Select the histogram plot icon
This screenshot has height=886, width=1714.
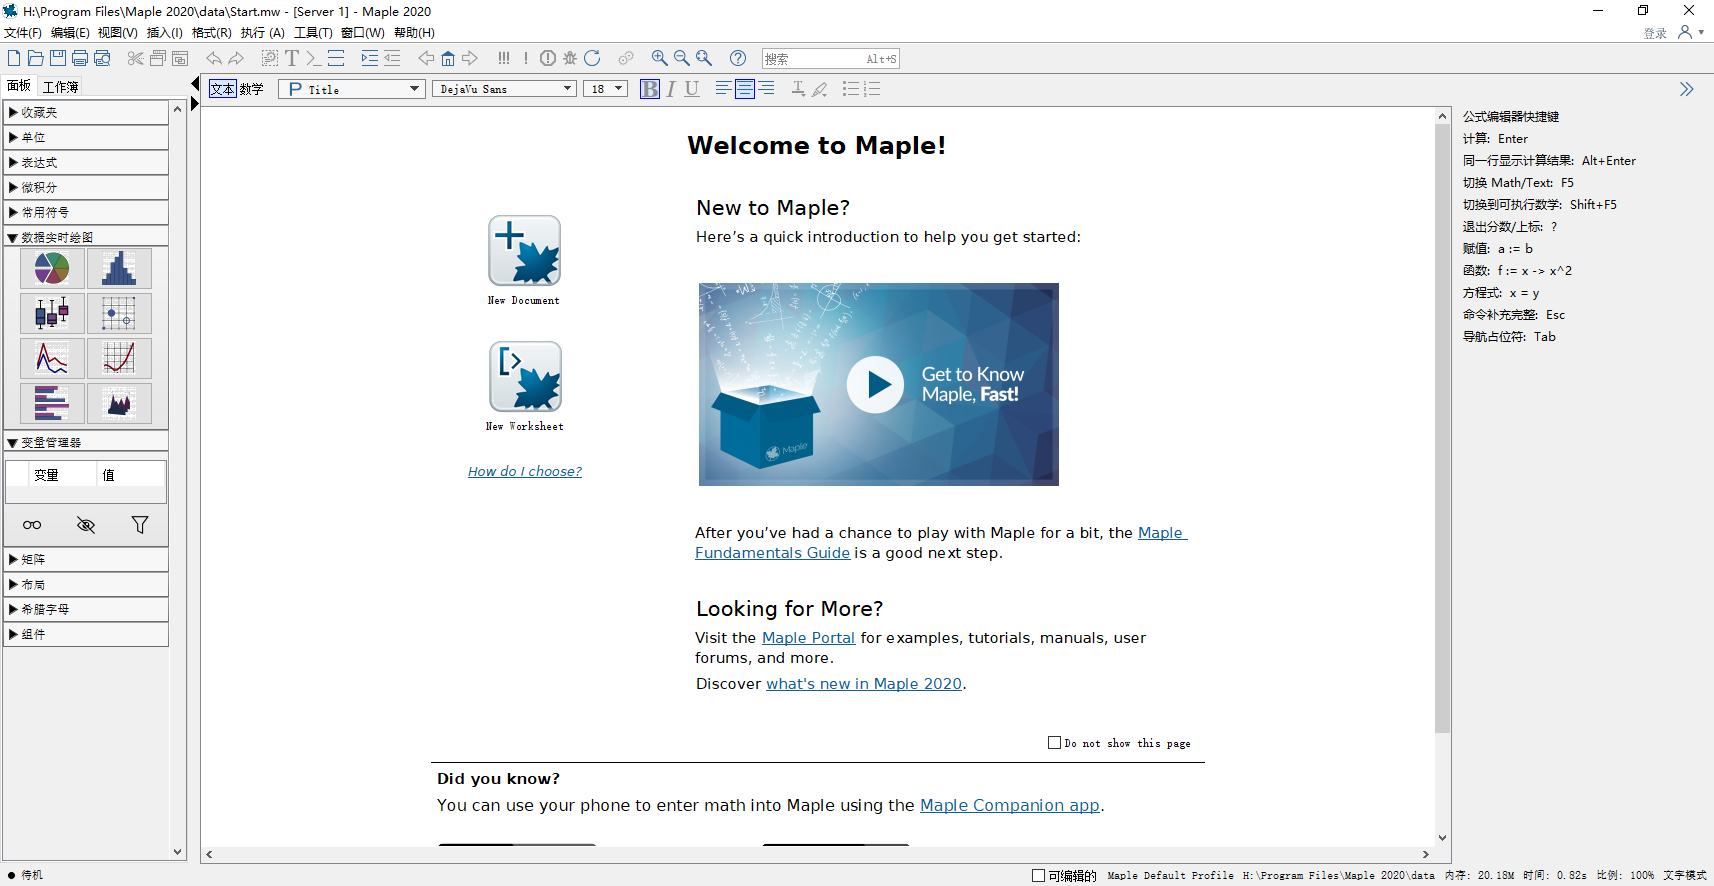tap(119, 268)
